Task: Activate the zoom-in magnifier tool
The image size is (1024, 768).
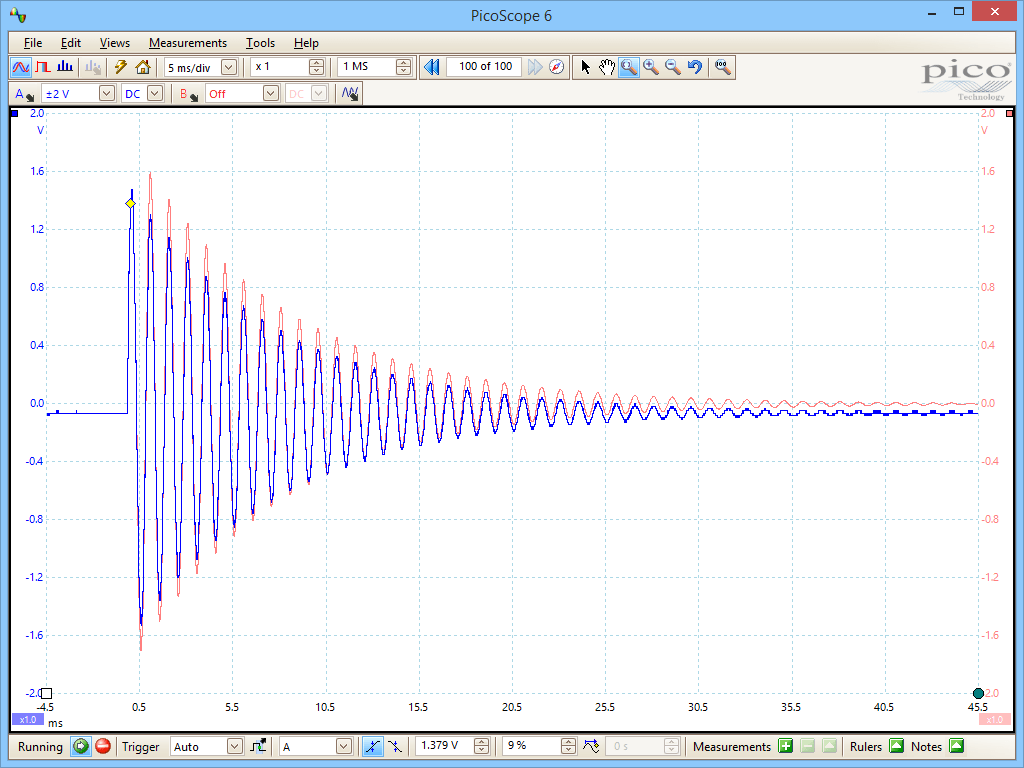Action: click(650, 67)
